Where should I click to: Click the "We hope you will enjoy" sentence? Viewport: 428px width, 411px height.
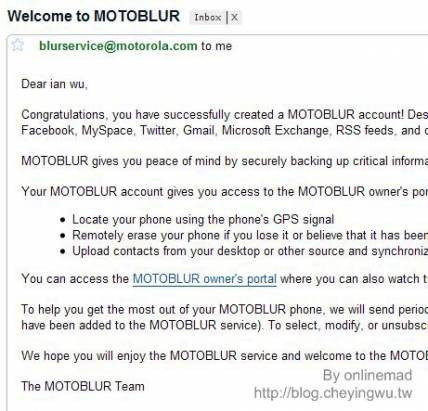tap(225, 356)
